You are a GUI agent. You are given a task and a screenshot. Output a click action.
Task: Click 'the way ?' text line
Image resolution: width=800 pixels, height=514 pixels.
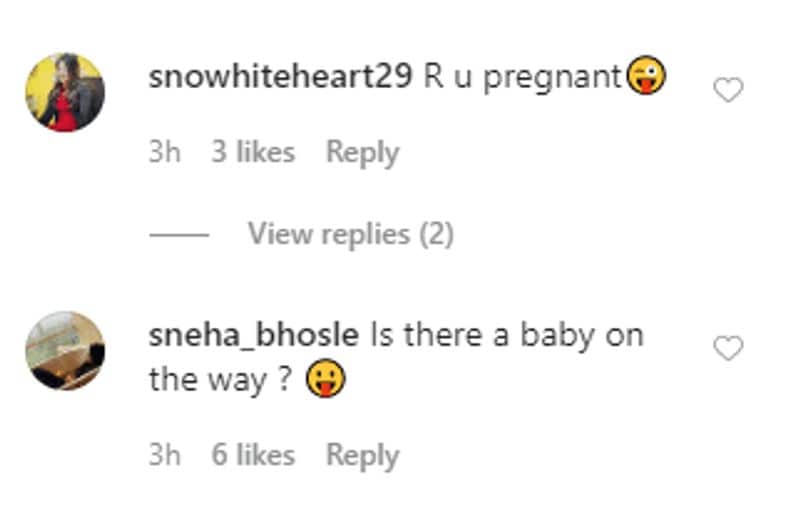click(220, 380)
